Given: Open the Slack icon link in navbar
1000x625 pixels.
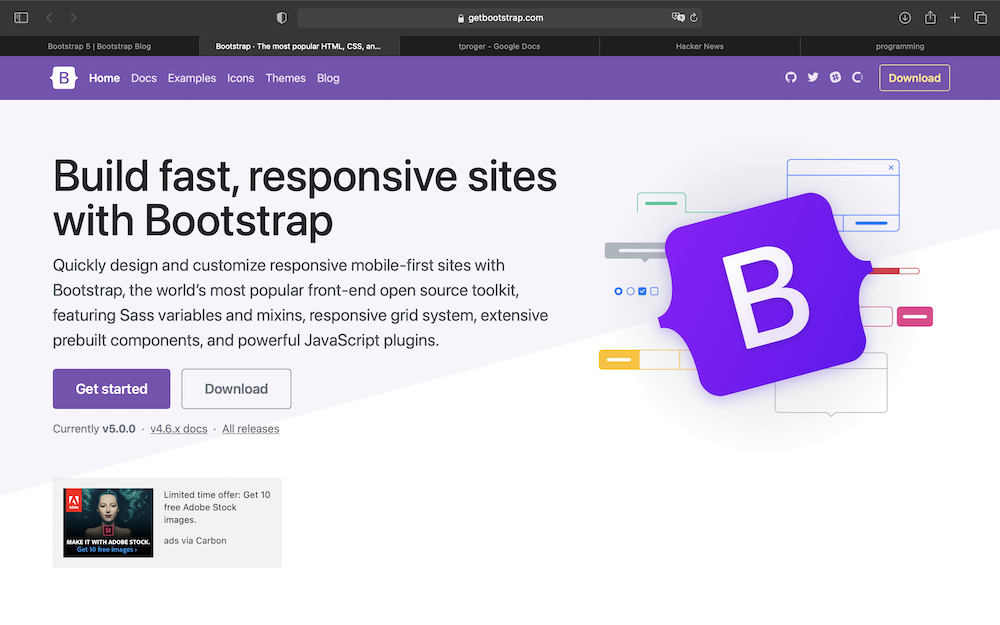Looking at the screenshot, I should [x=835, y=78].
